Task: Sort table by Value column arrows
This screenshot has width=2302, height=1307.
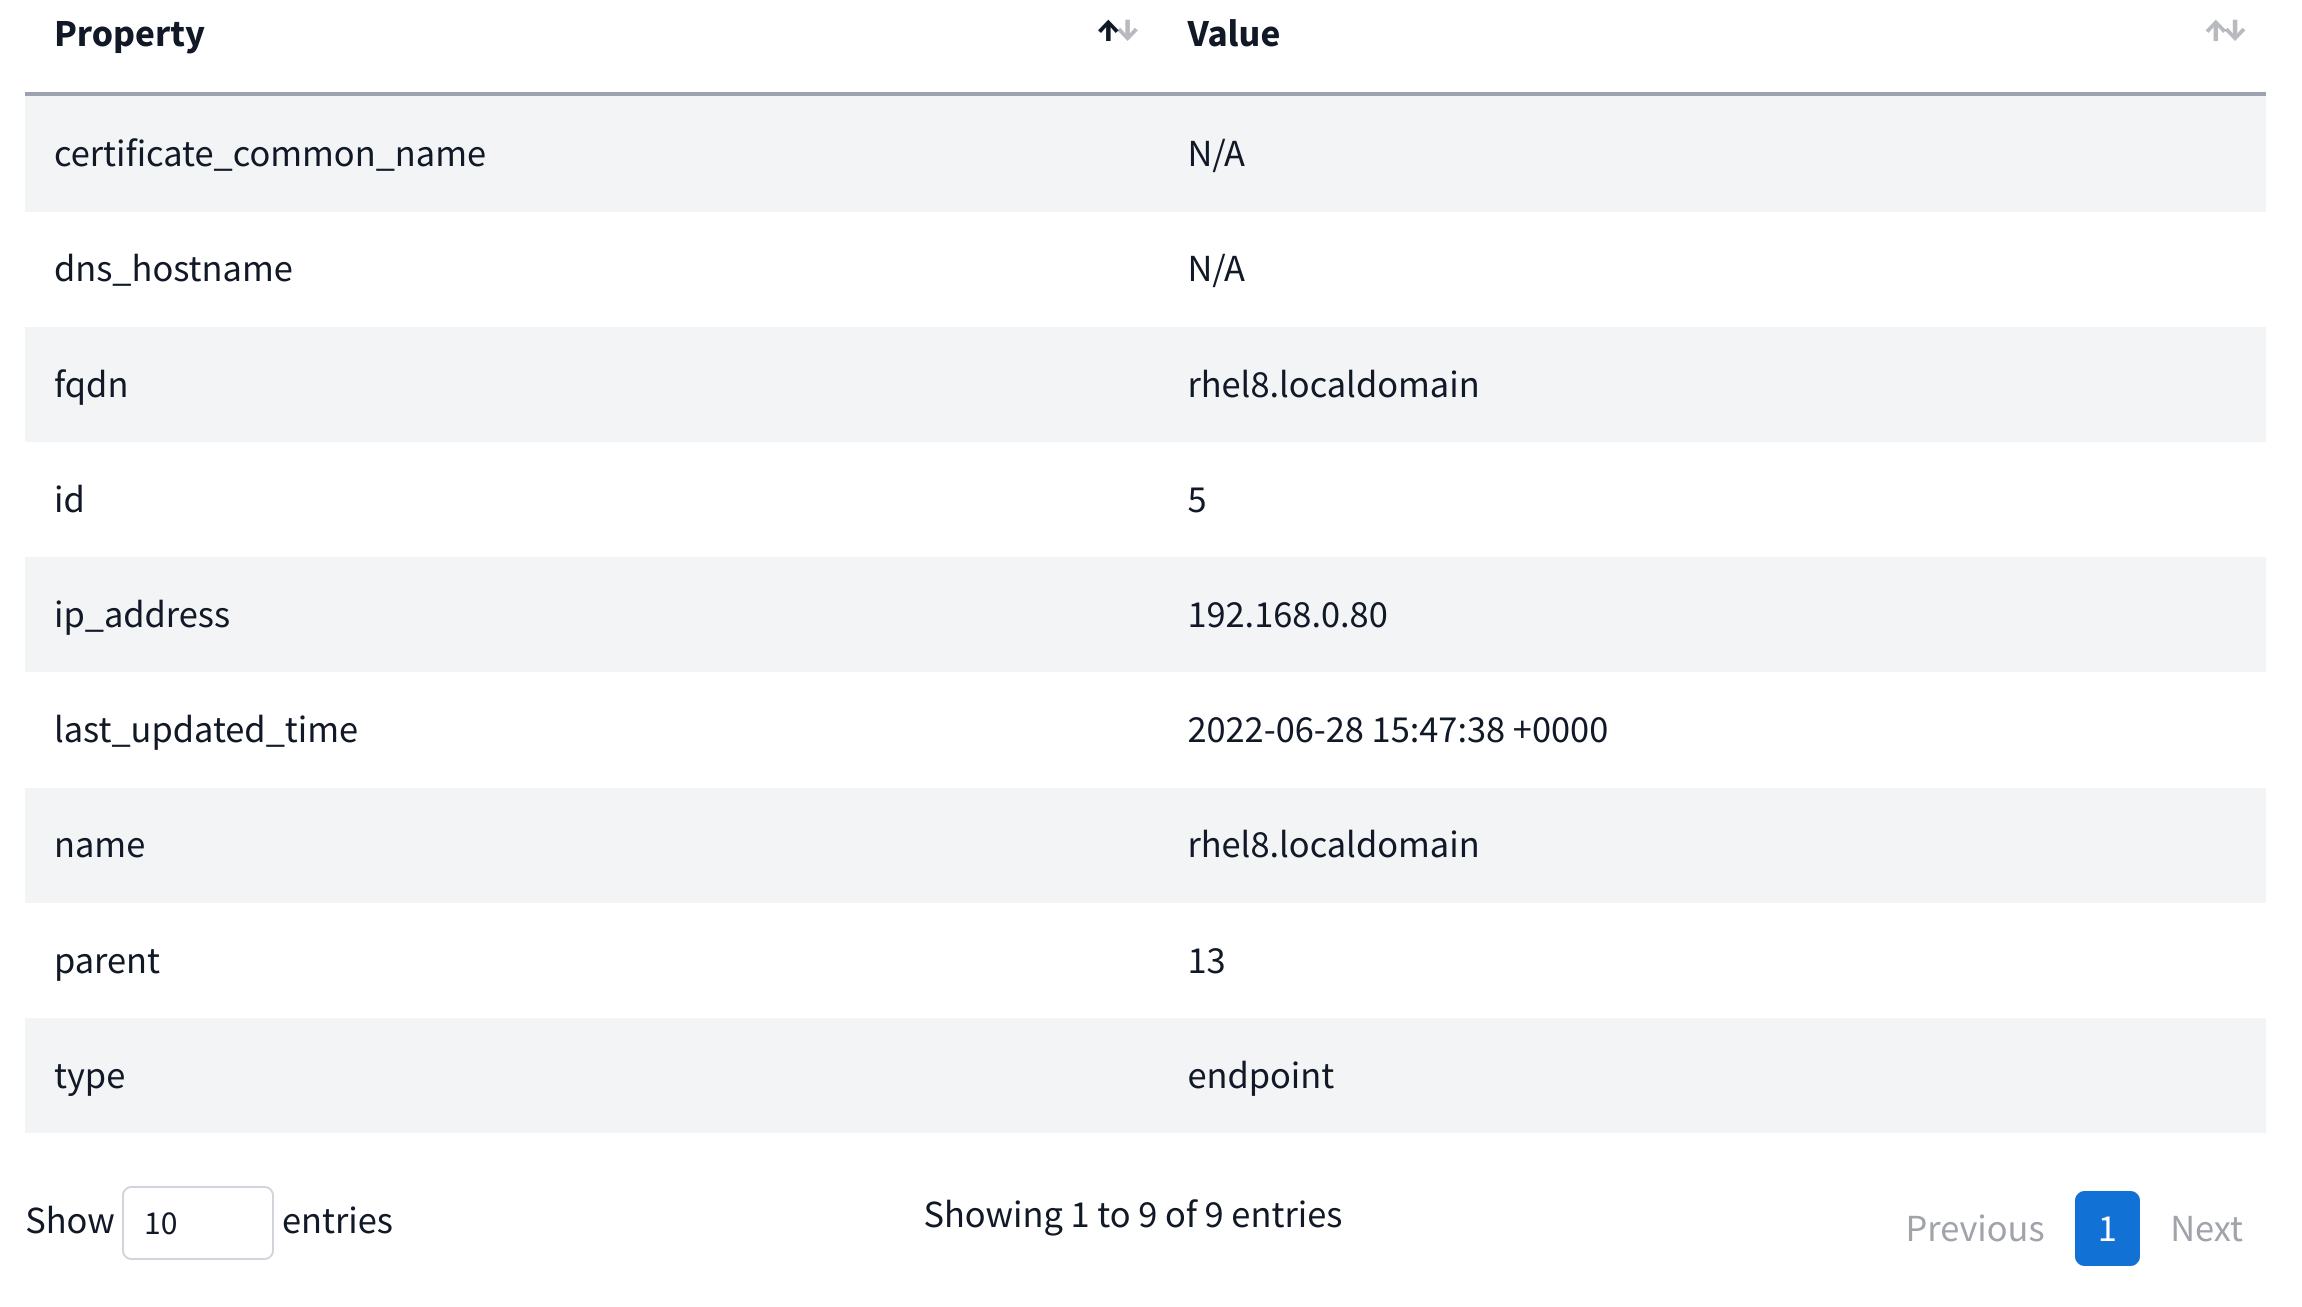Action: click(x=2224, y=32)
